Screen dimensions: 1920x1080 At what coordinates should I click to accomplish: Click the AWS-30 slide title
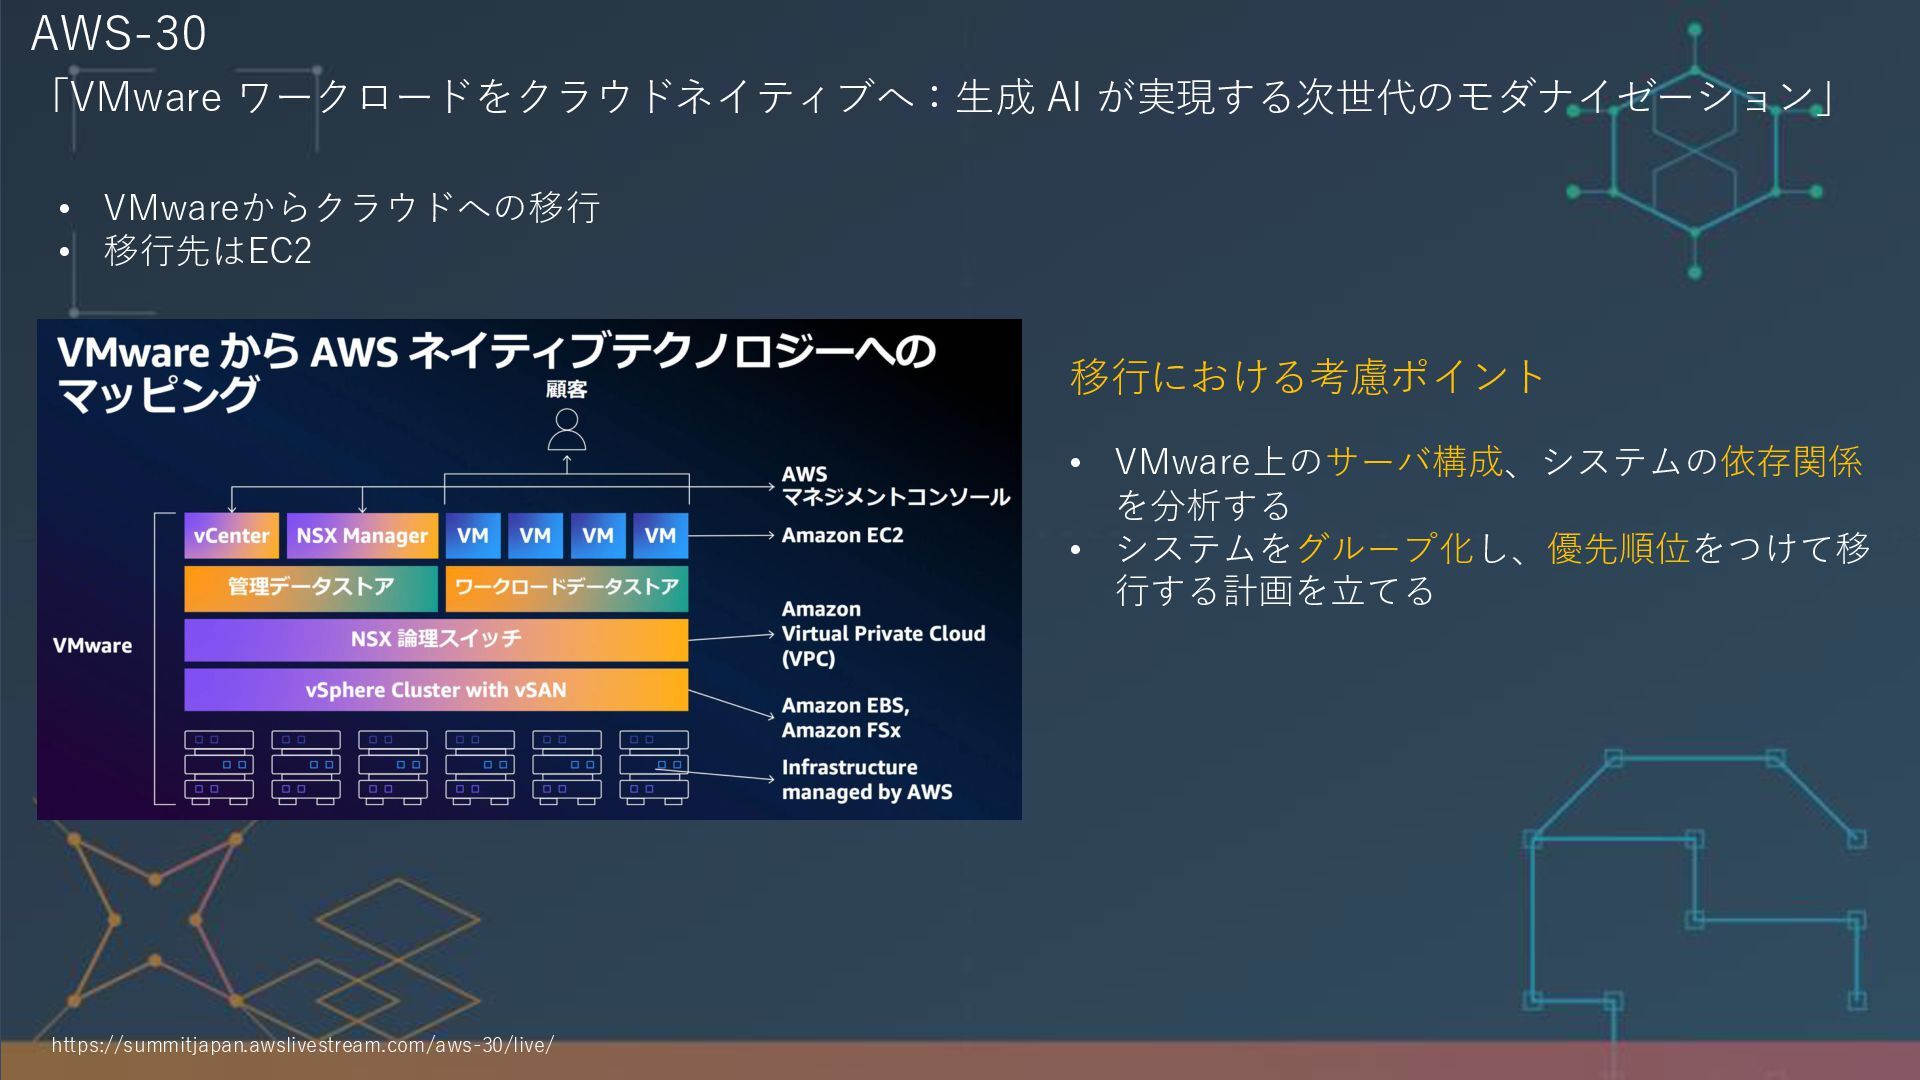[118, 34]
